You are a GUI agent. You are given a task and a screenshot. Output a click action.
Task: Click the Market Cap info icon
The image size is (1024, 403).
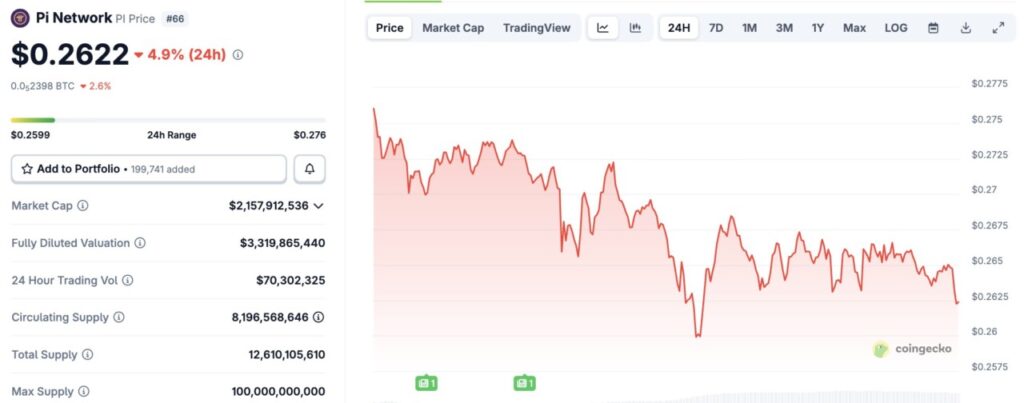click(x=83, y=206)
